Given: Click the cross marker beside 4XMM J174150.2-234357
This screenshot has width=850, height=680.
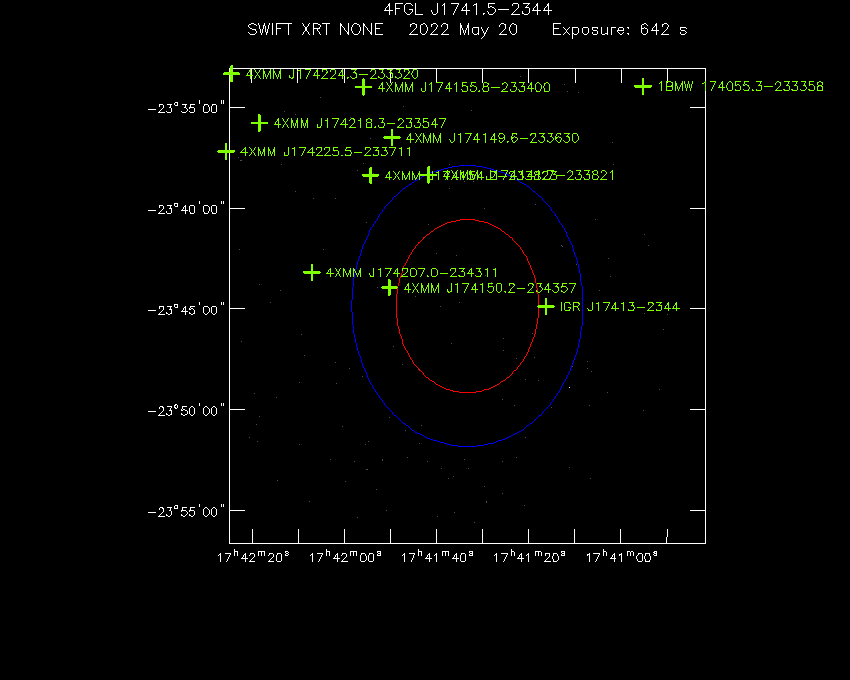Looking at the screenshot, I should [389, 287].
